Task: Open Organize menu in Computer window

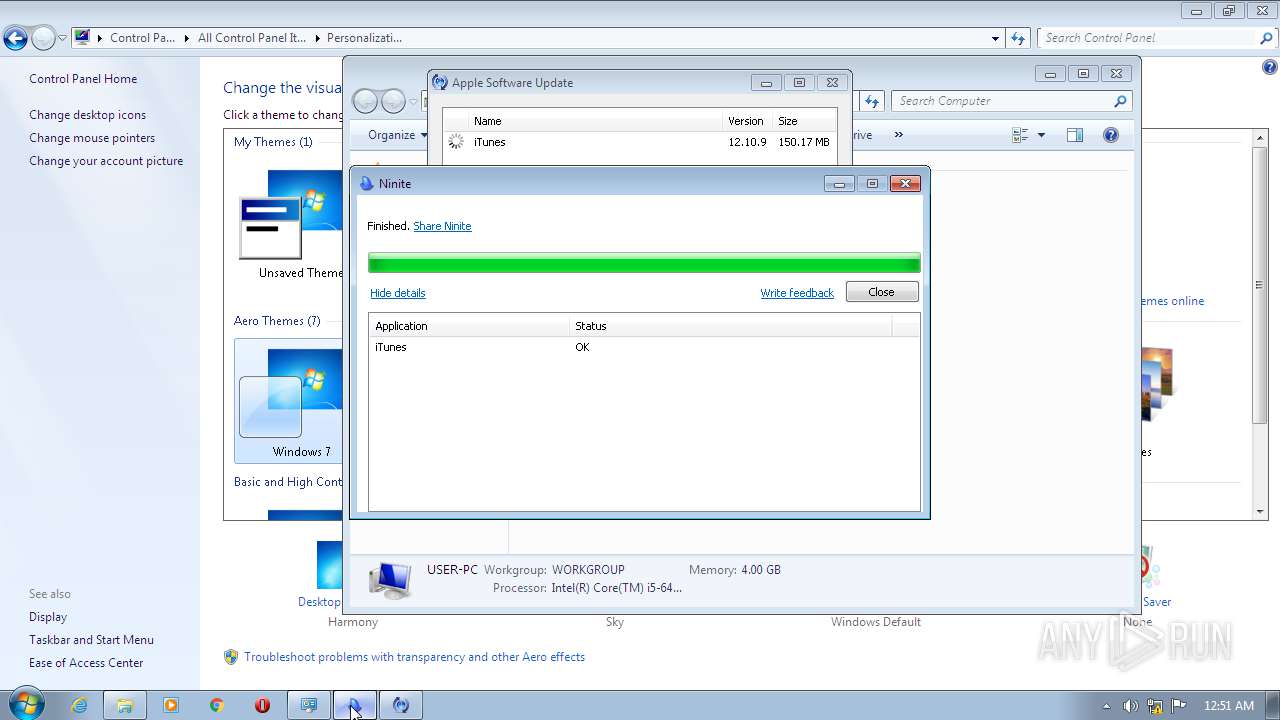Action: point(397,135)
